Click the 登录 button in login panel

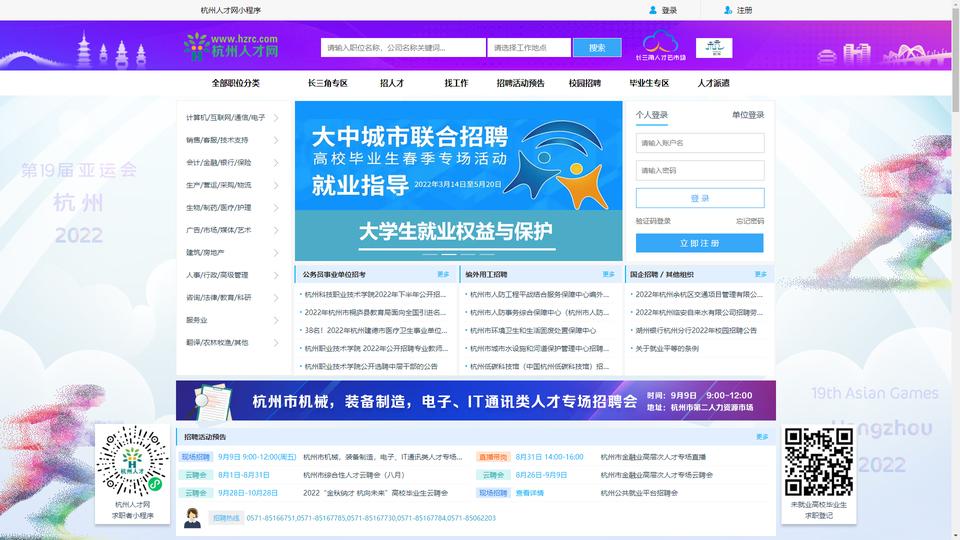(x=700, y=198)
